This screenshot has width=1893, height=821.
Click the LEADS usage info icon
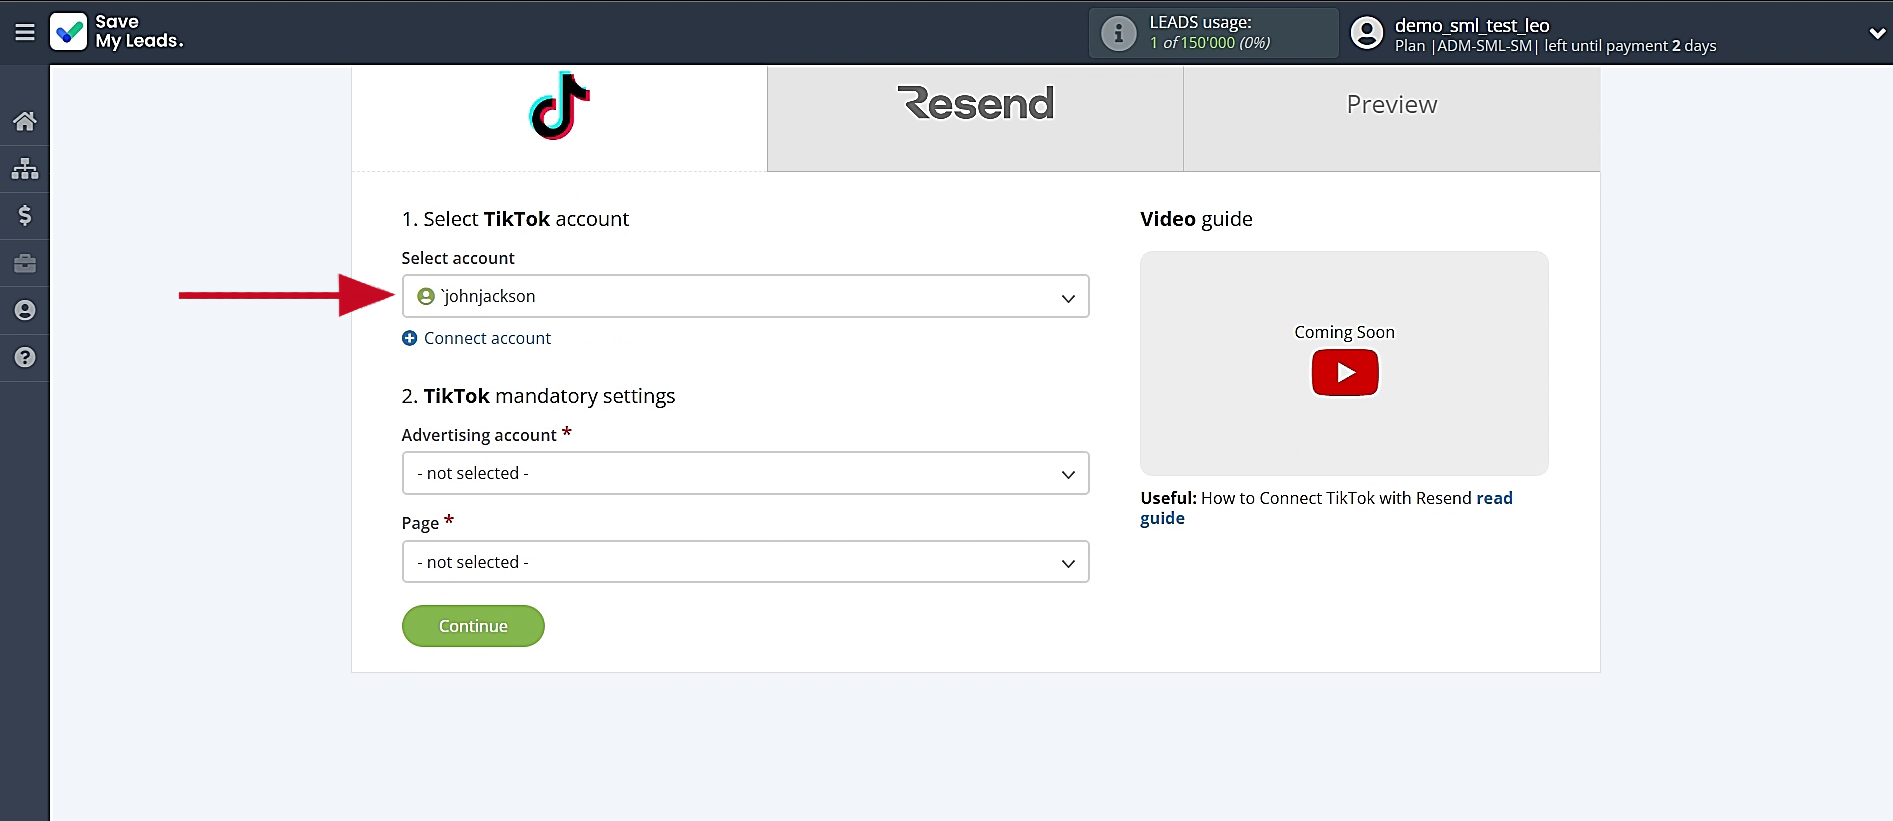click(x=1118, y=34)
